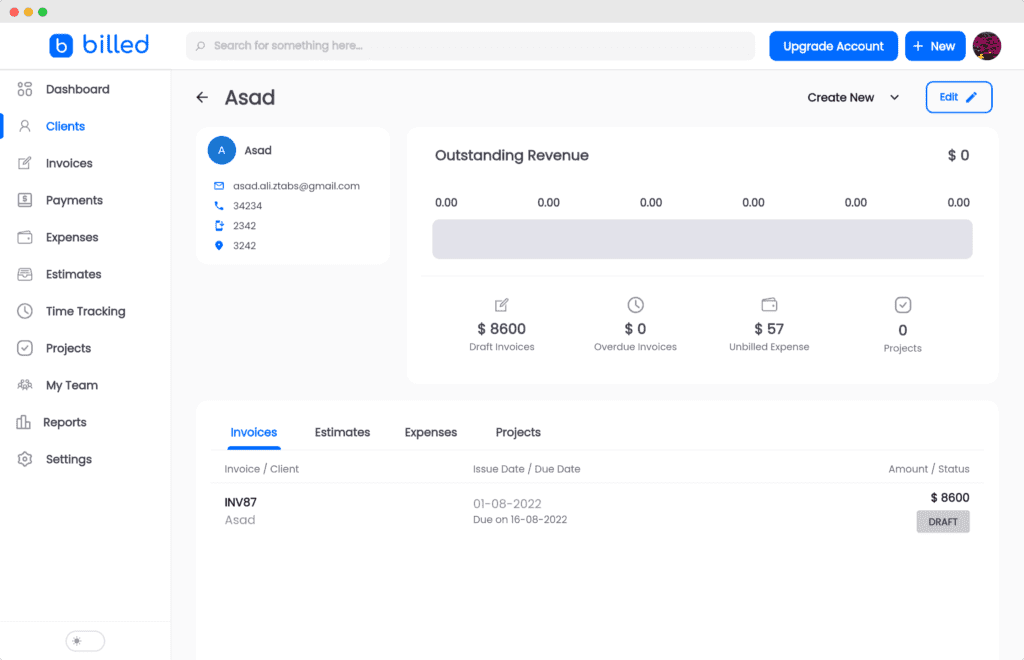Click the Draft Invoices clipboard icon
The image size is (1024, 660).
tap(501, 305)
